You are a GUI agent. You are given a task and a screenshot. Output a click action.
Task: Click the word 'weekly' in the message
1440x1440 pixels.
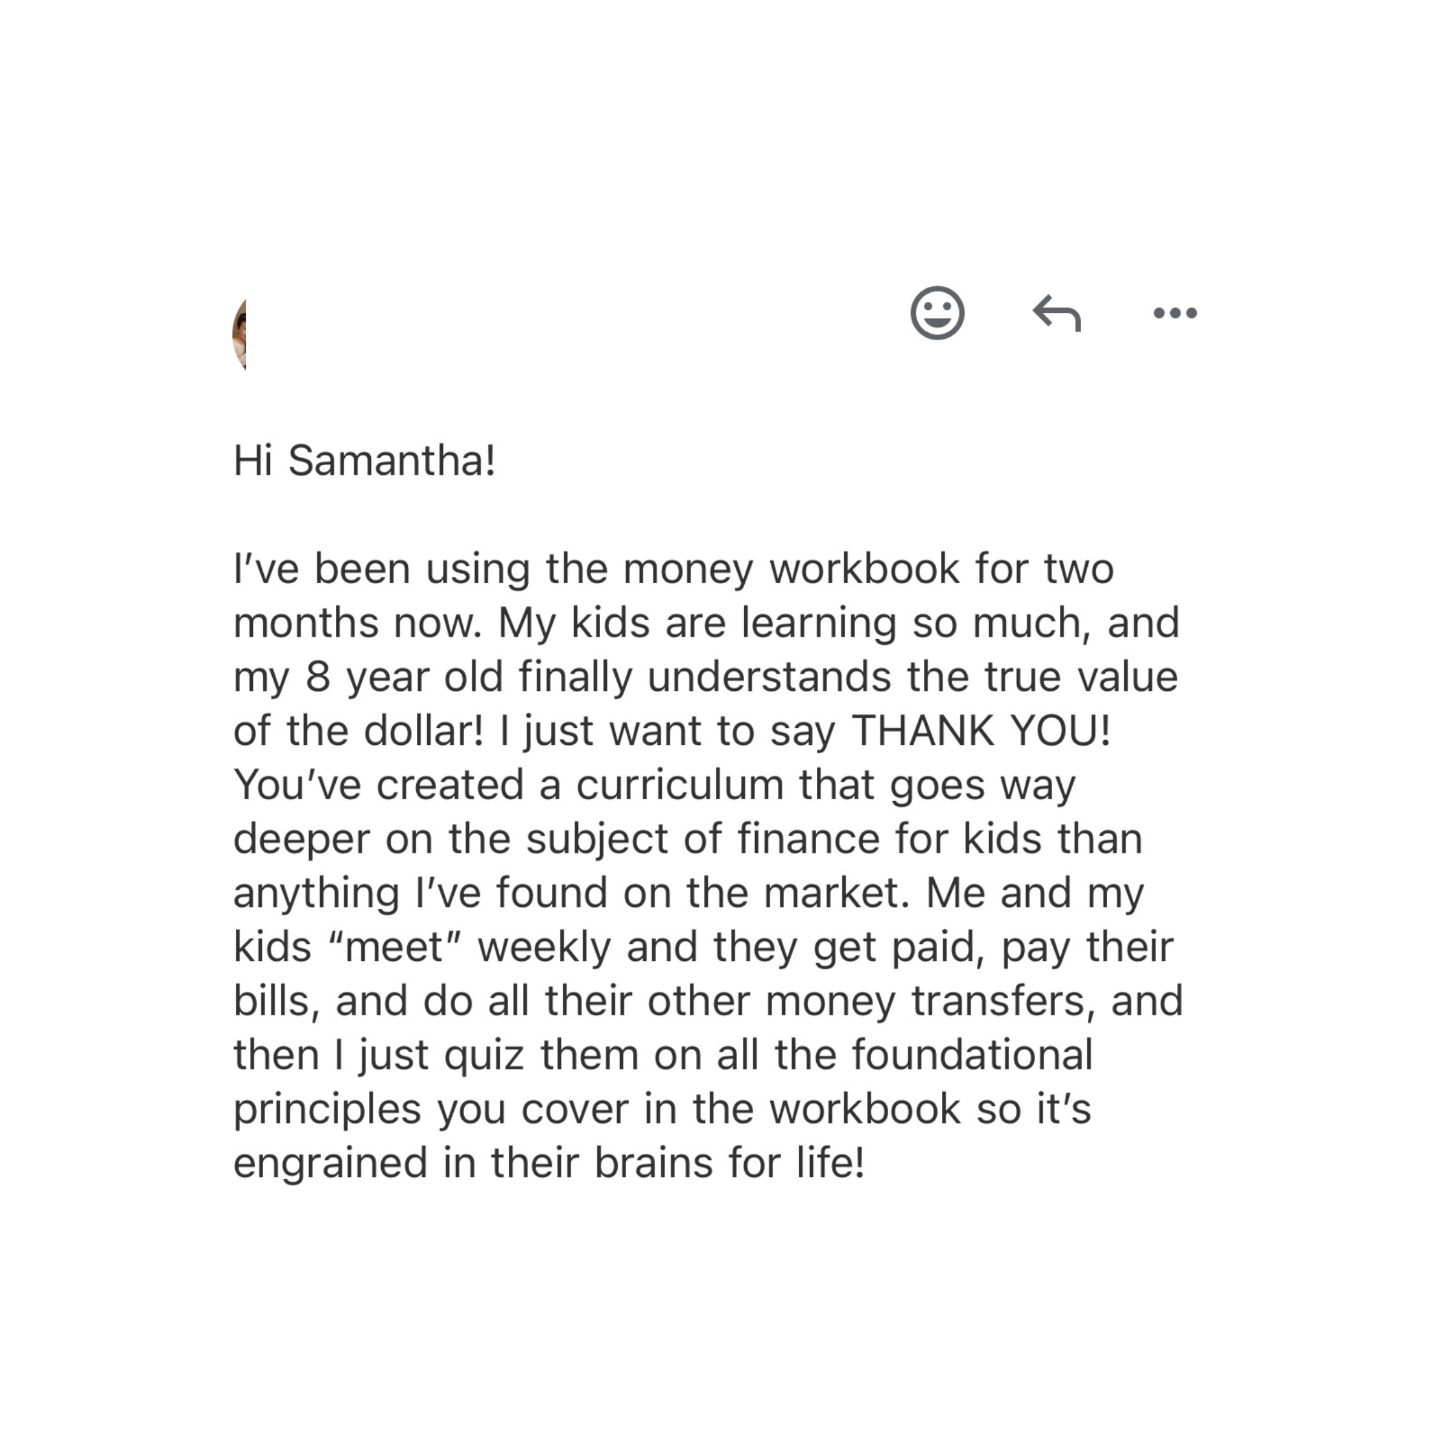[544, 947]
